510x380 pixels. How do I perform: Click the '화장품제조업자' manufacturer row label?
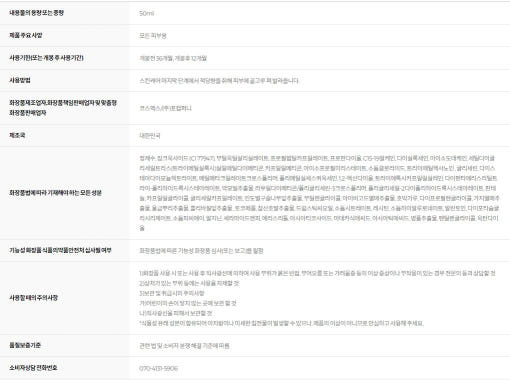coord(63,108)
